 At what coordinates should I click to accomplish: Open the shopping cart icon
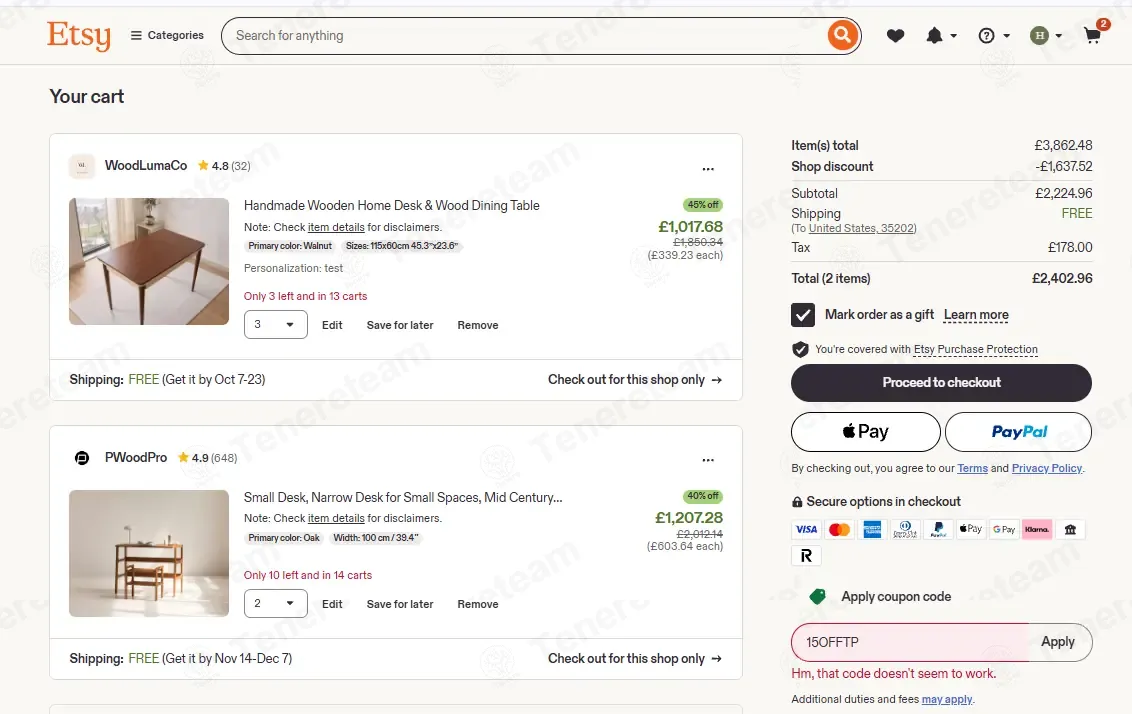(1093, 35)
